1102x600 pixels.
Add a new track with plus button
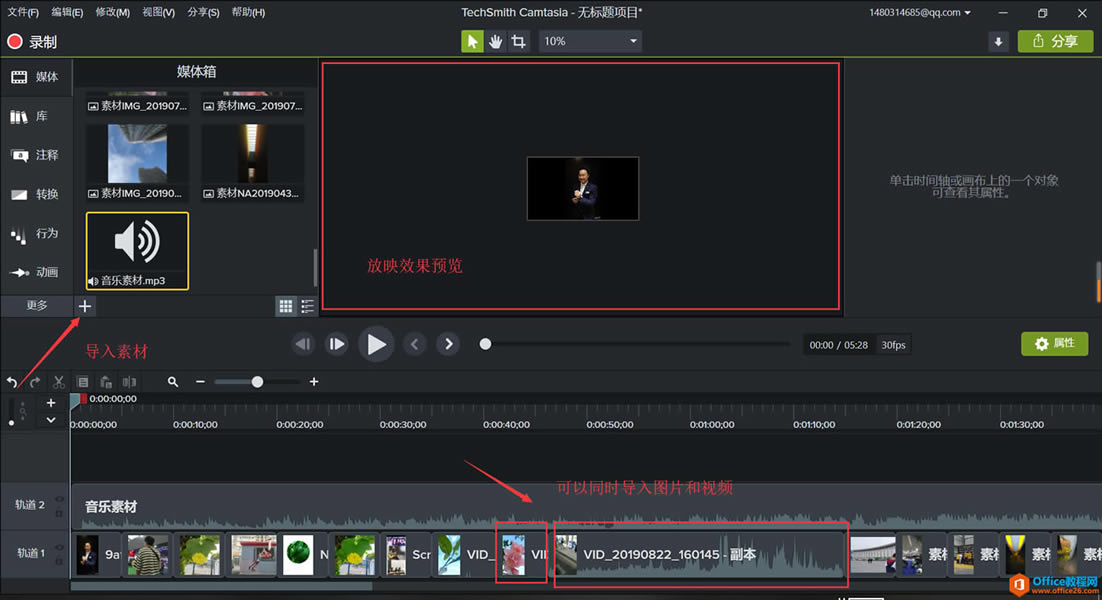(x=51, y=403)
